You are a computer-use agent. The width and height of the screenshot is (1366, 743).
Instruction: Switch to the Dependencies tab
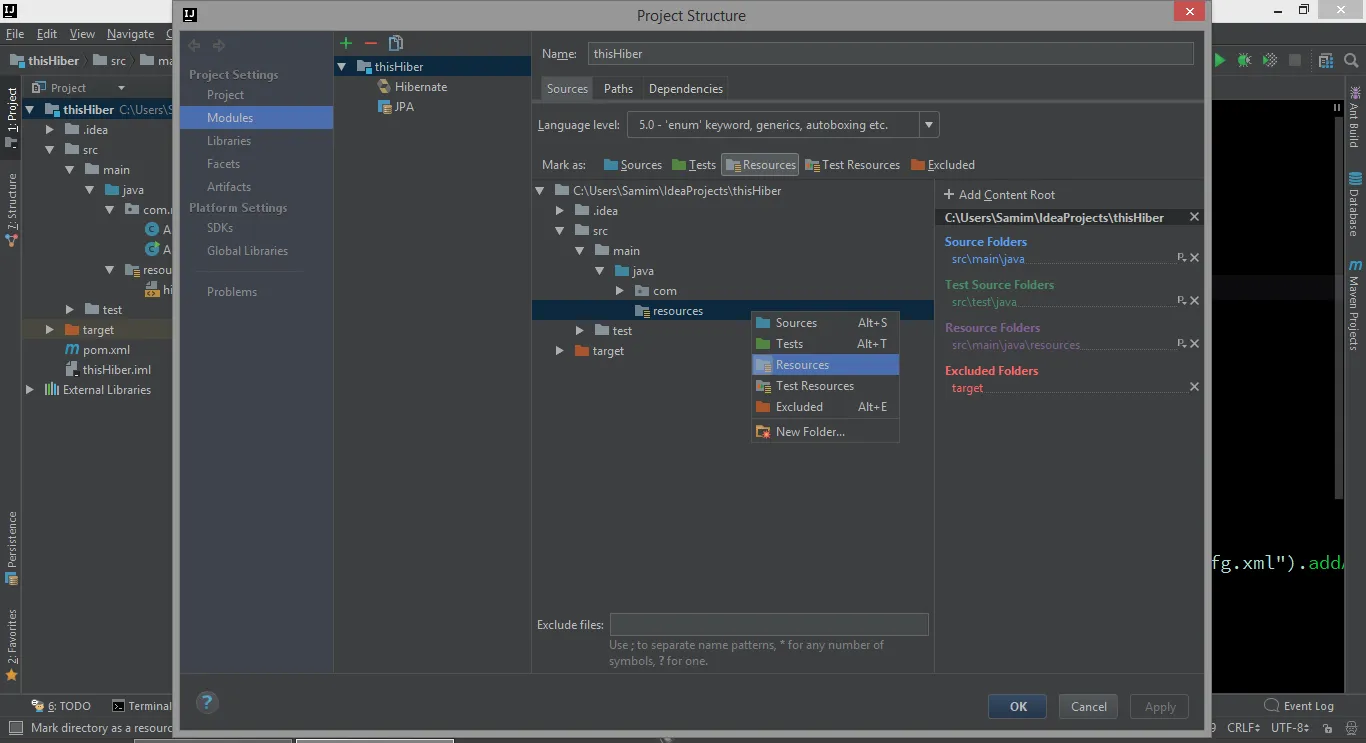685,89
